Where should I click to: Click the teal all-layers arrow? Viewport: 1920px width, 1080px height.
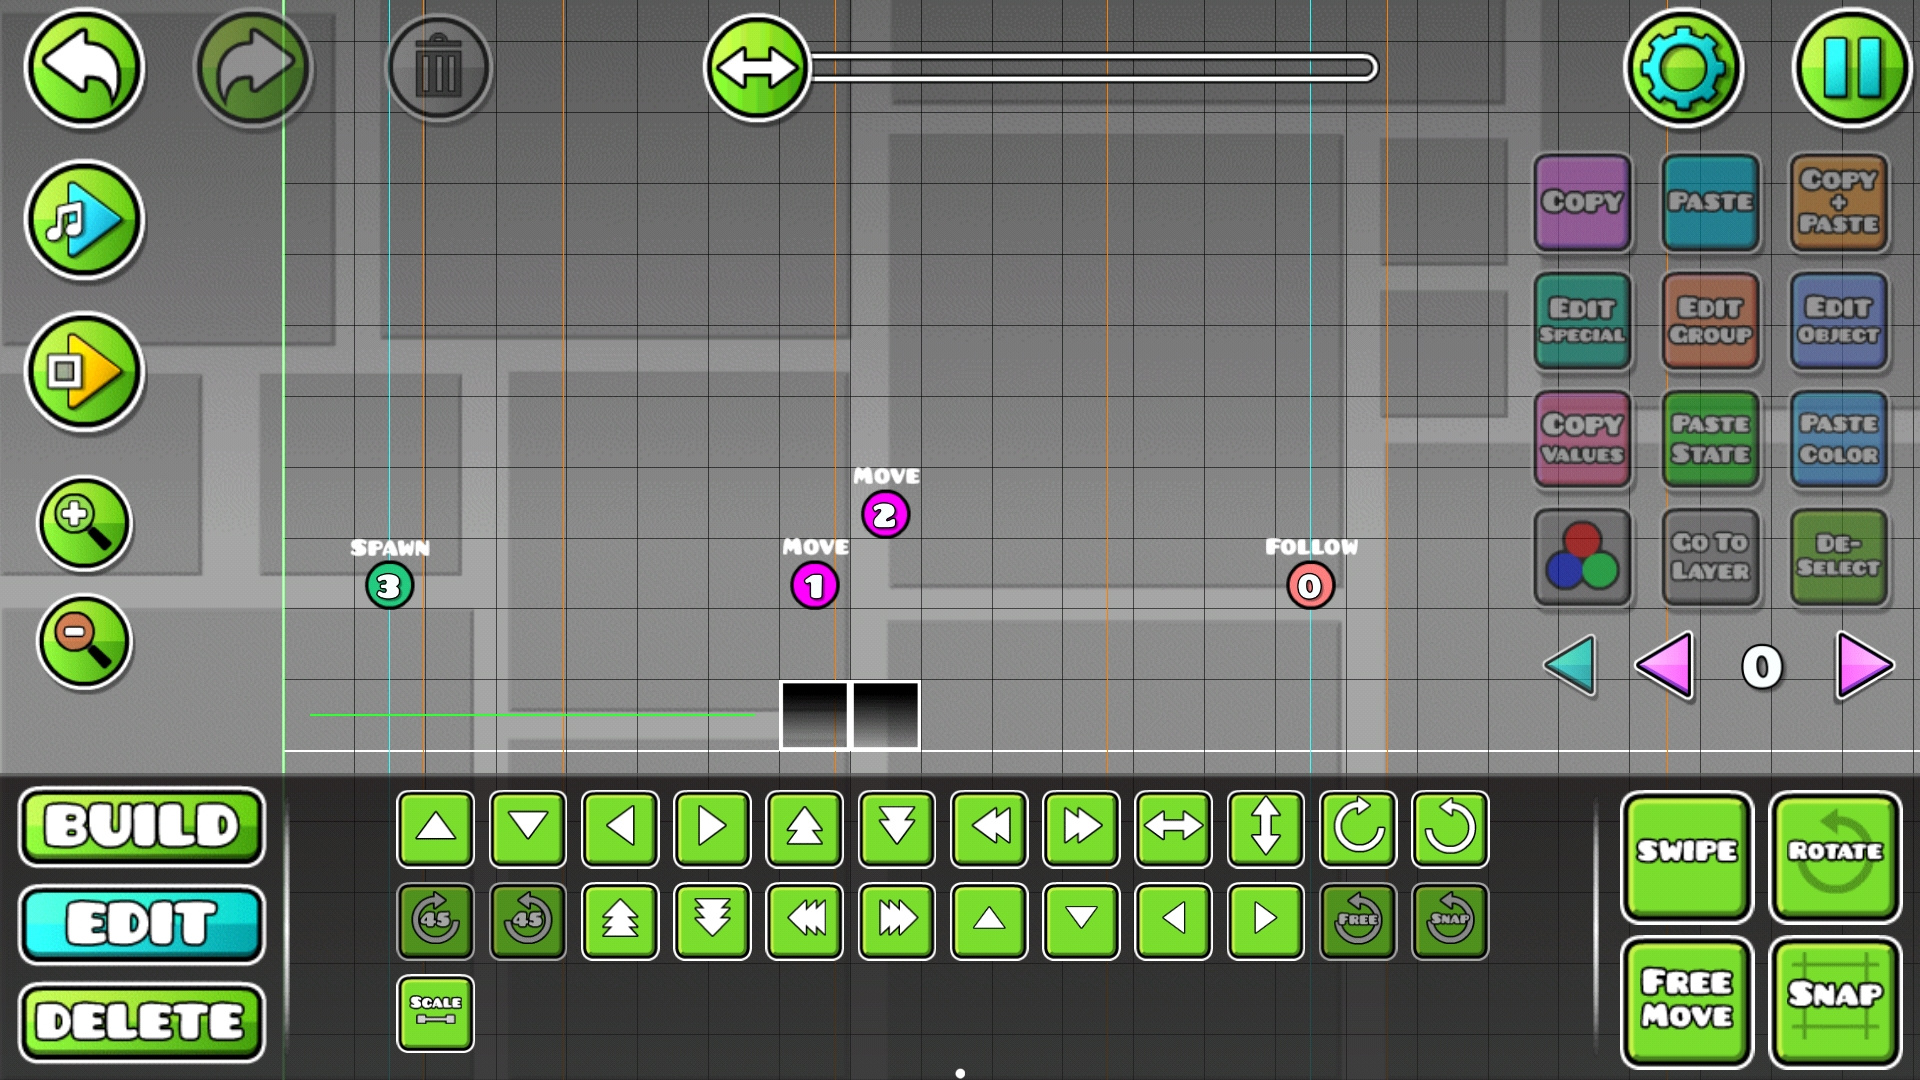point(1570,666)
